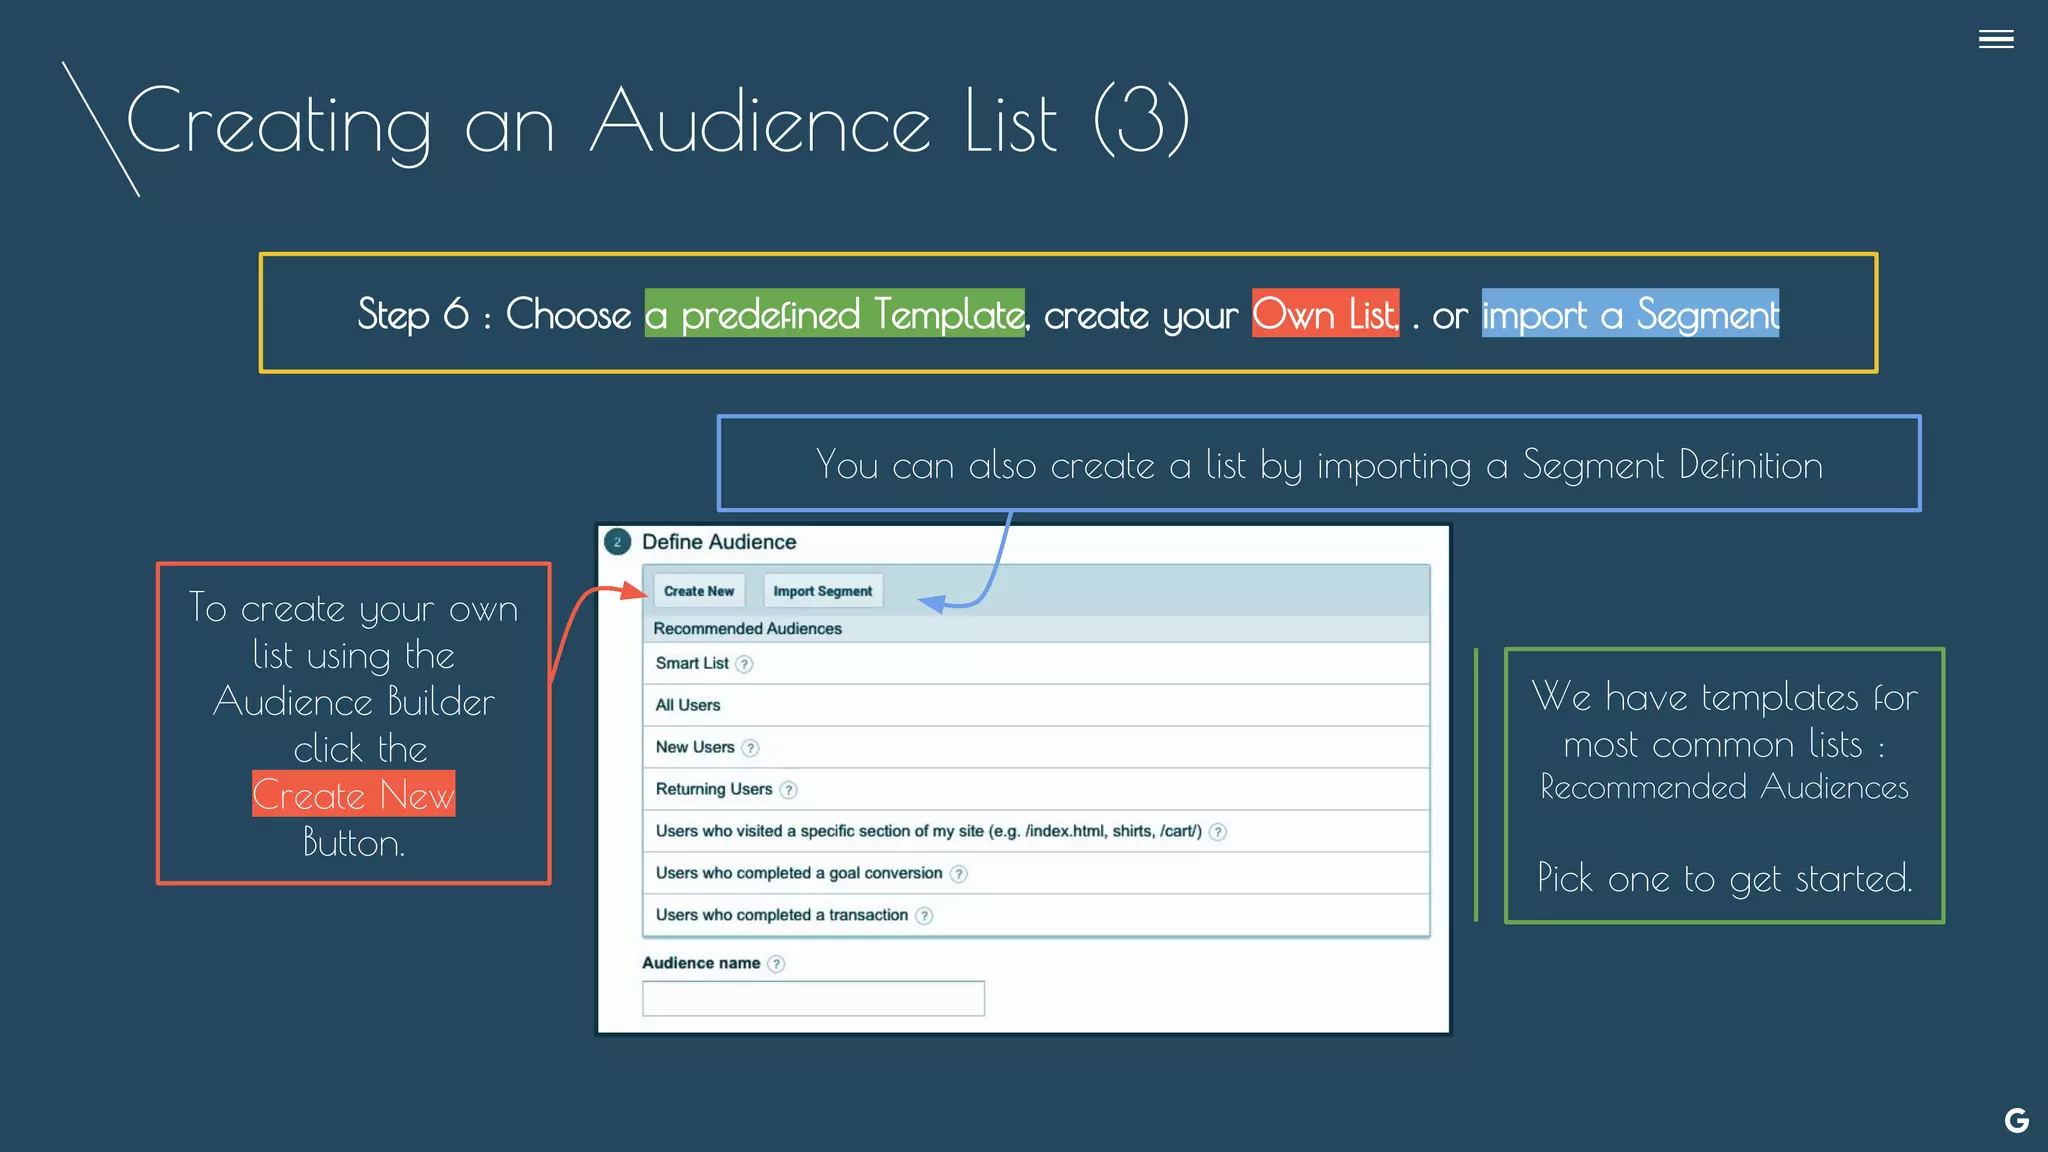2048x1152 pixels.
Task: Click the Define Audience step 2 badge
Action: click(x=617, y=542)
